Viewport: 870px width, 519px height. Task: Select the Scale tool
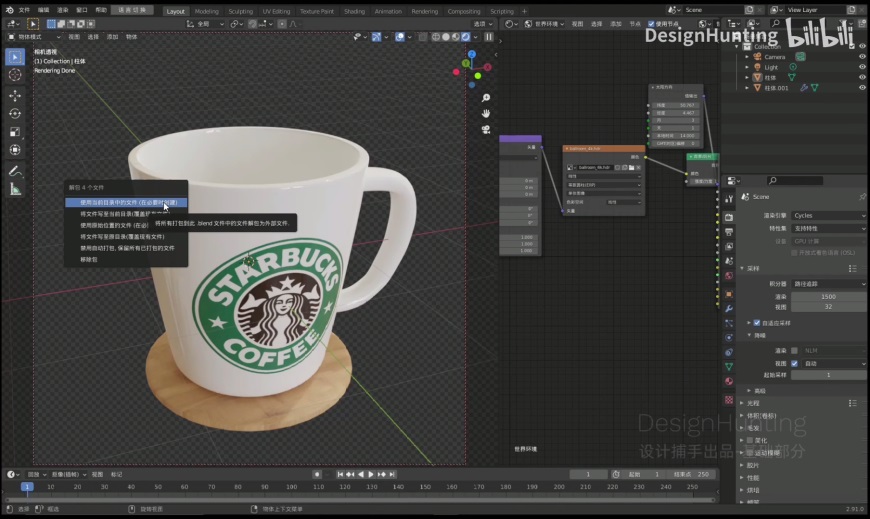click(15, 132)
